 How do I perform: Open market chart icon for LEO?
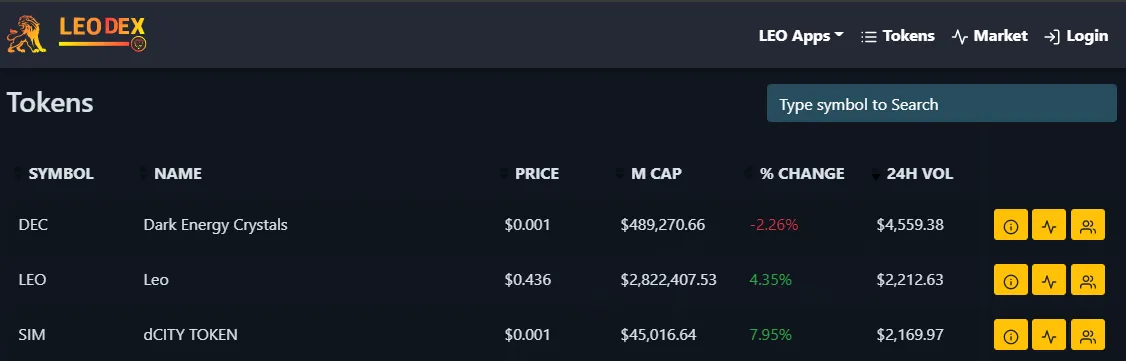pyautogui.click(x=1049, y=279)
